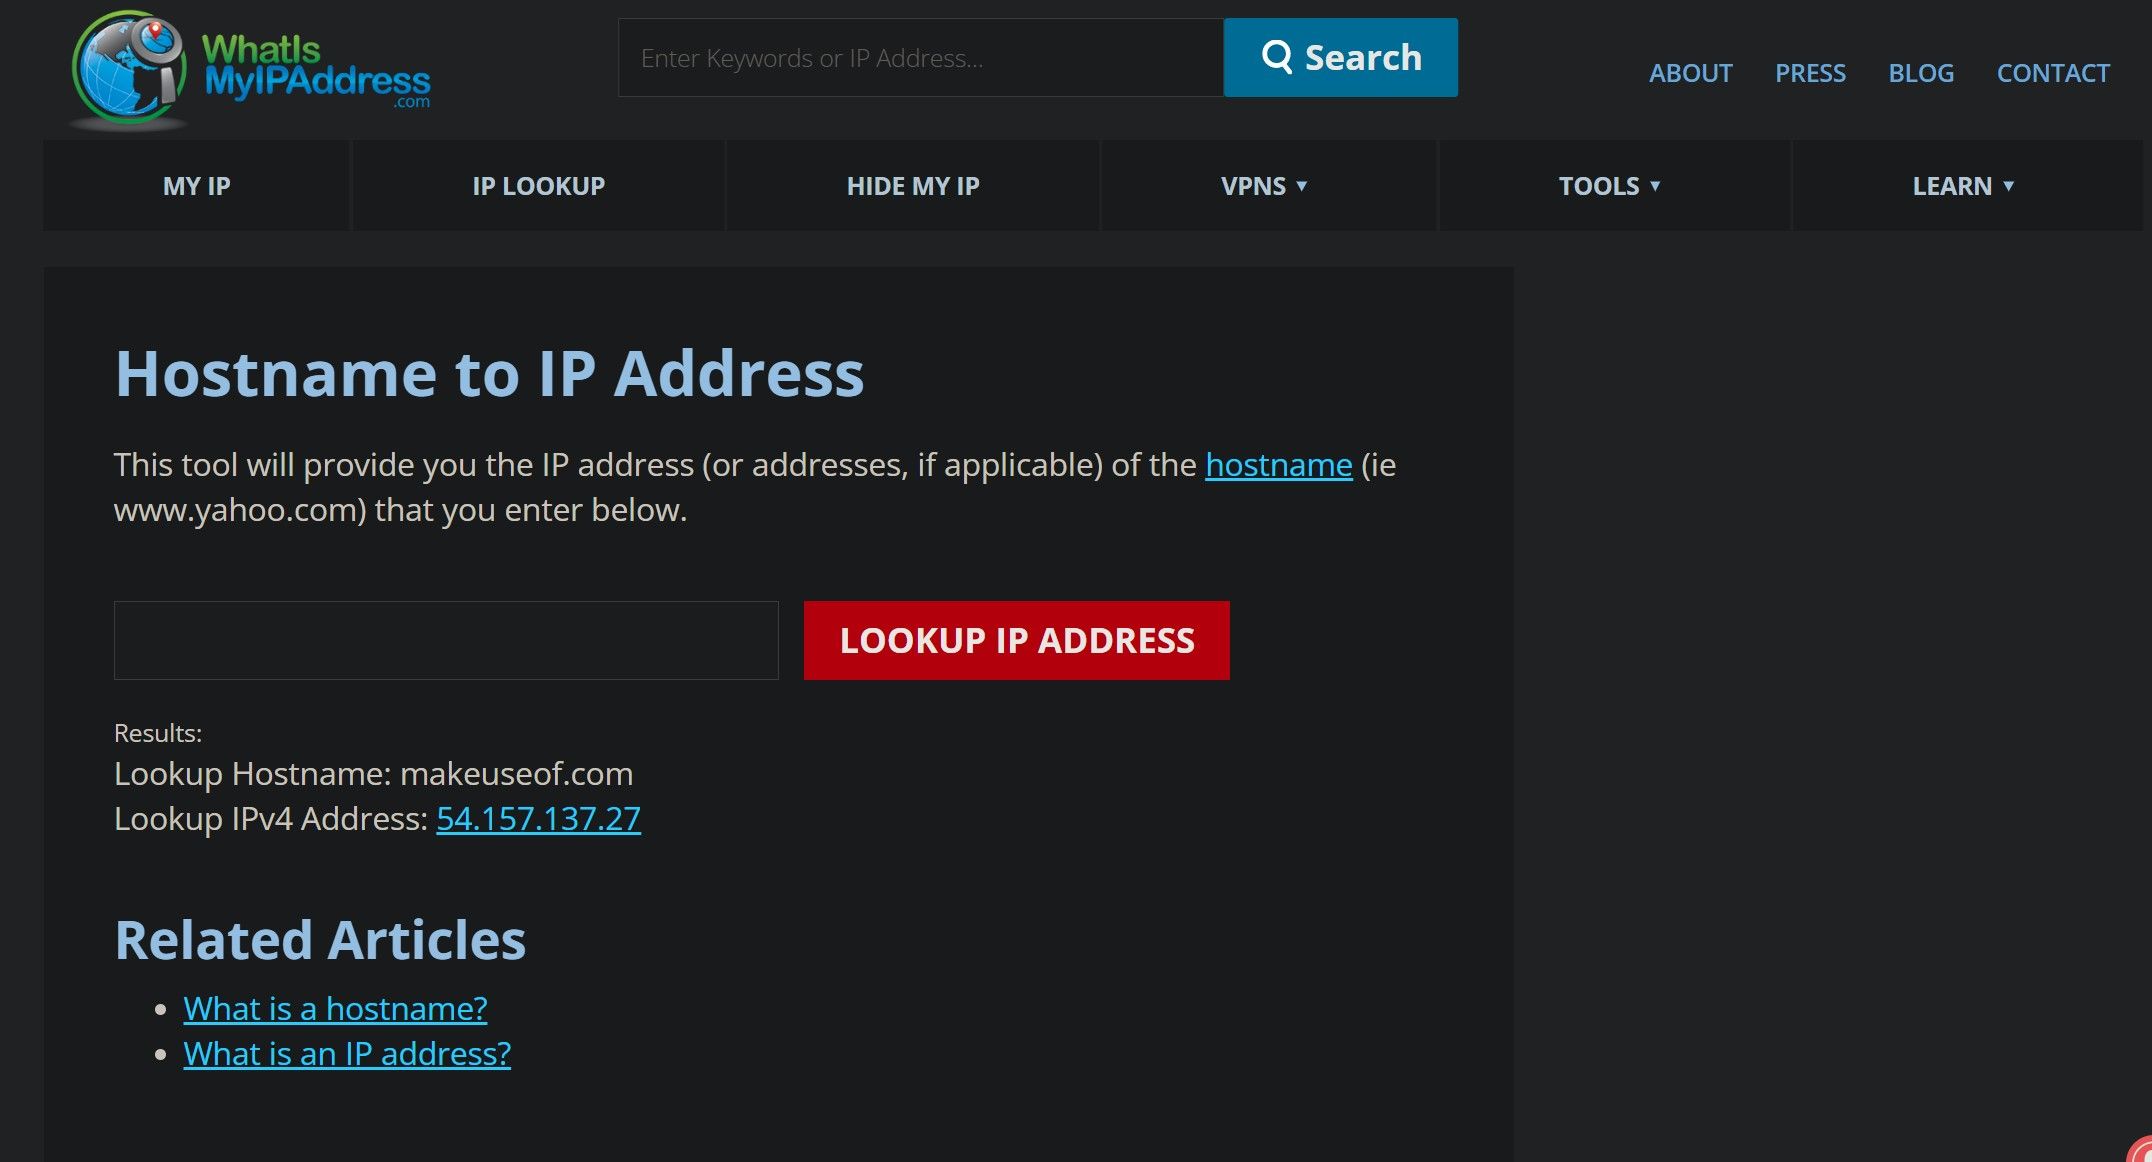
Task: Click the magnifying glass search icon
Action: point(1278,57)
